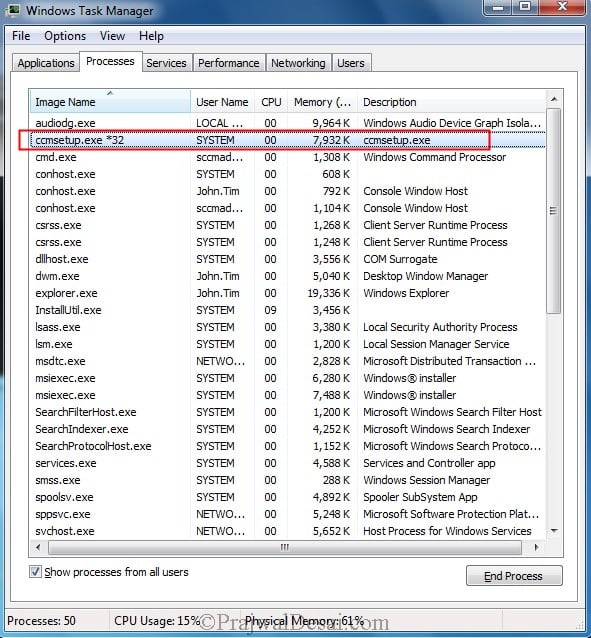The image size is (591, 638).
Task: Click the horizontal scrollbar thumb
Action: pyautogui.click(x=285, y=547)
